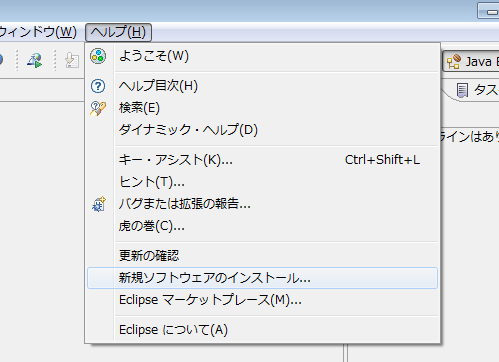
Task: Minimize the Eclipse window
Action: pyautogui.click(x=488, y=12)
